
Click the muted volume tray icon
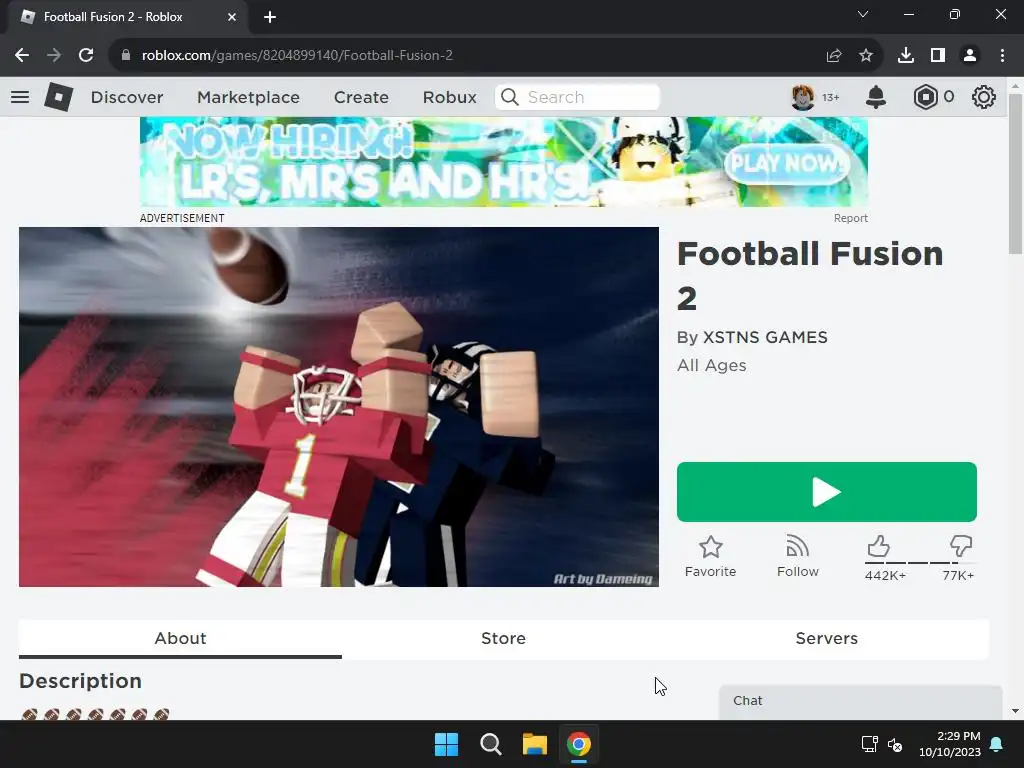point(895,744)
